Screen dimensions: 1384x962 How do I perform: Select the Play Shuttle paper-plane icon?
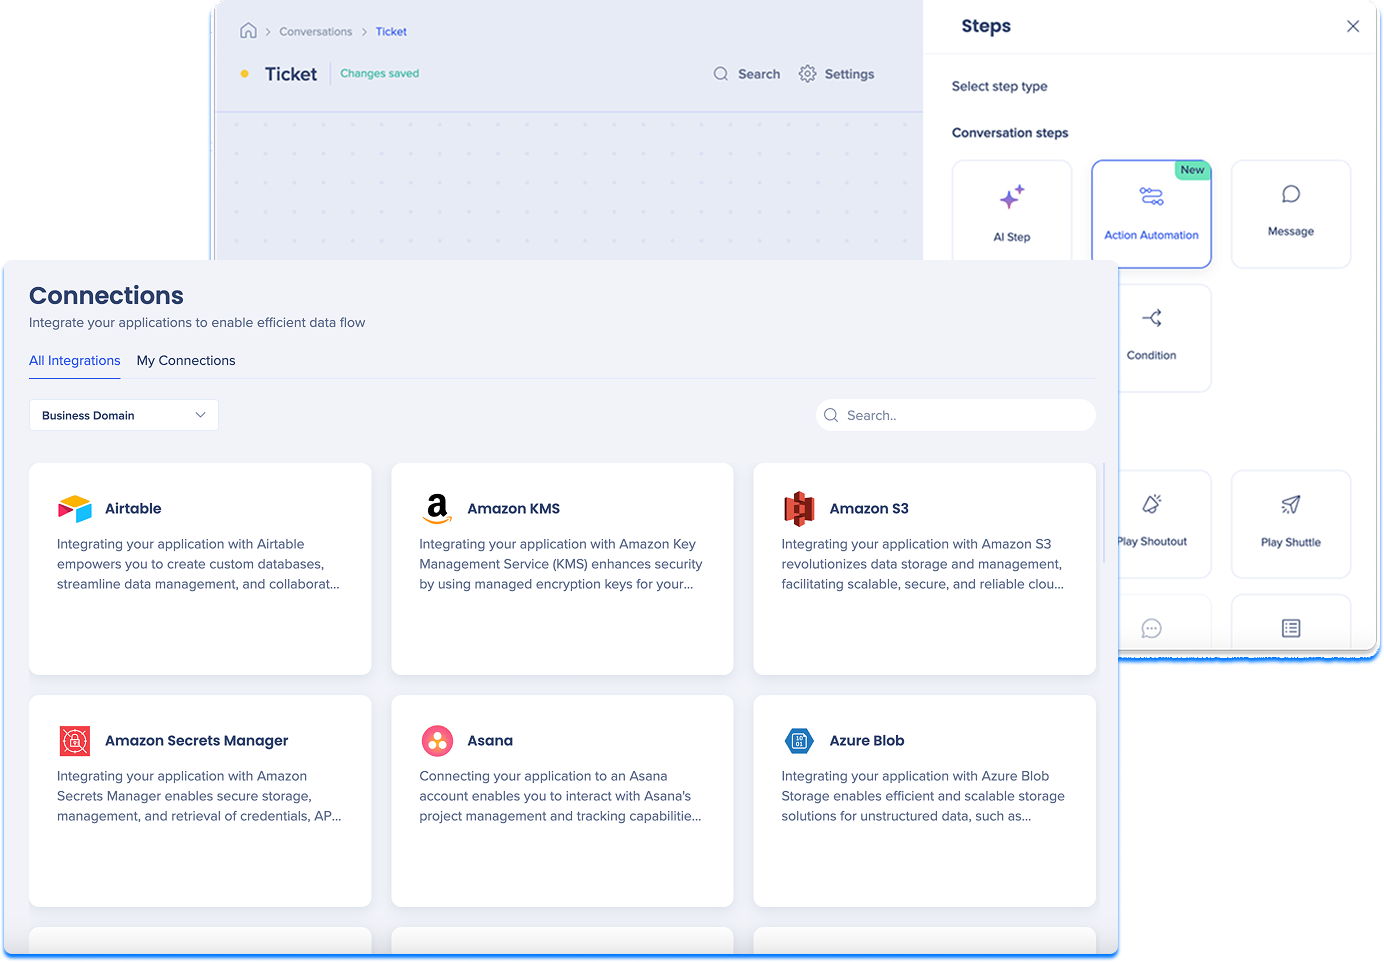(1291, 504)
